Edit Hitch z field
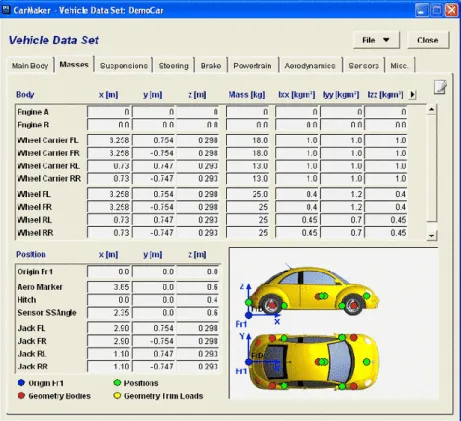 [198, 300]
